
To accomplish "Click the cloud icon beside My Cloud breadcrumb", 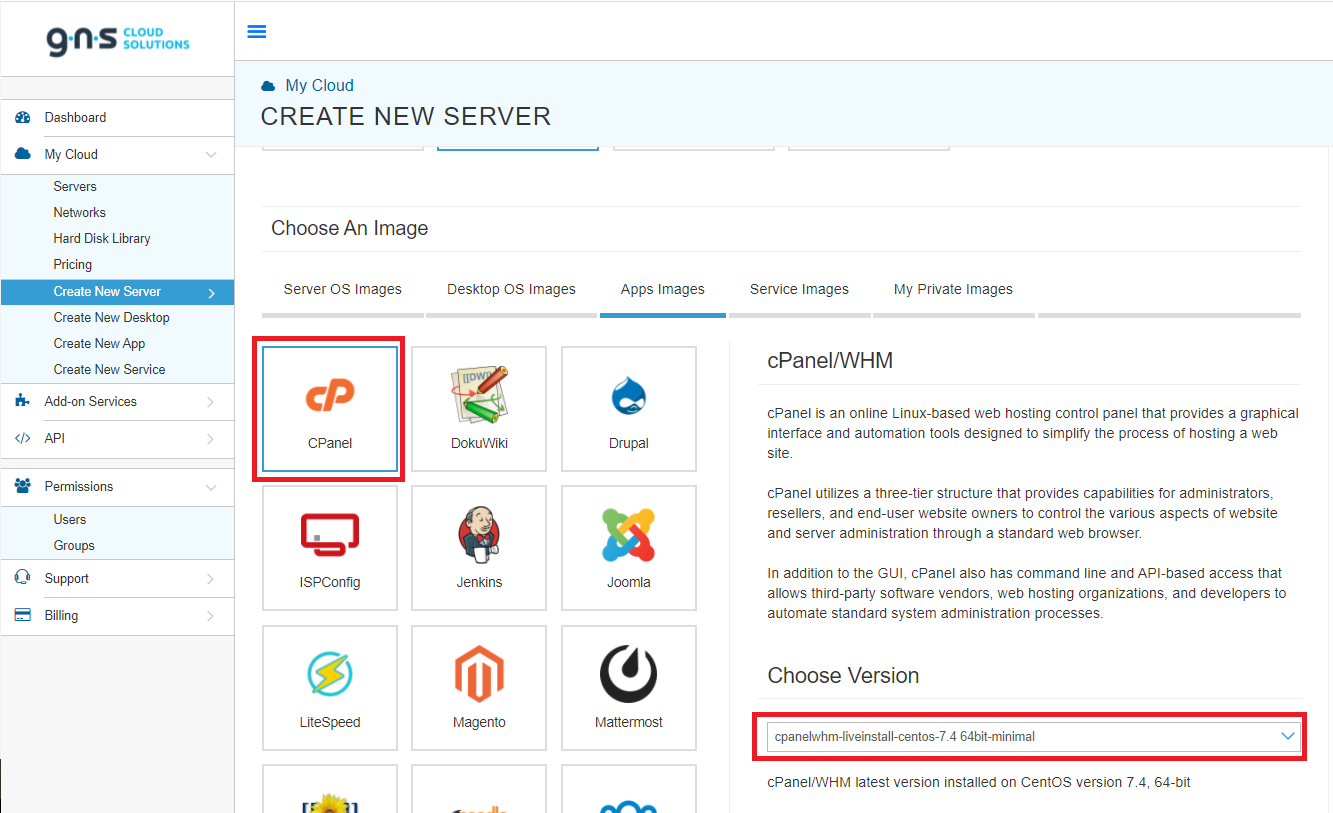I will (268, 86).
